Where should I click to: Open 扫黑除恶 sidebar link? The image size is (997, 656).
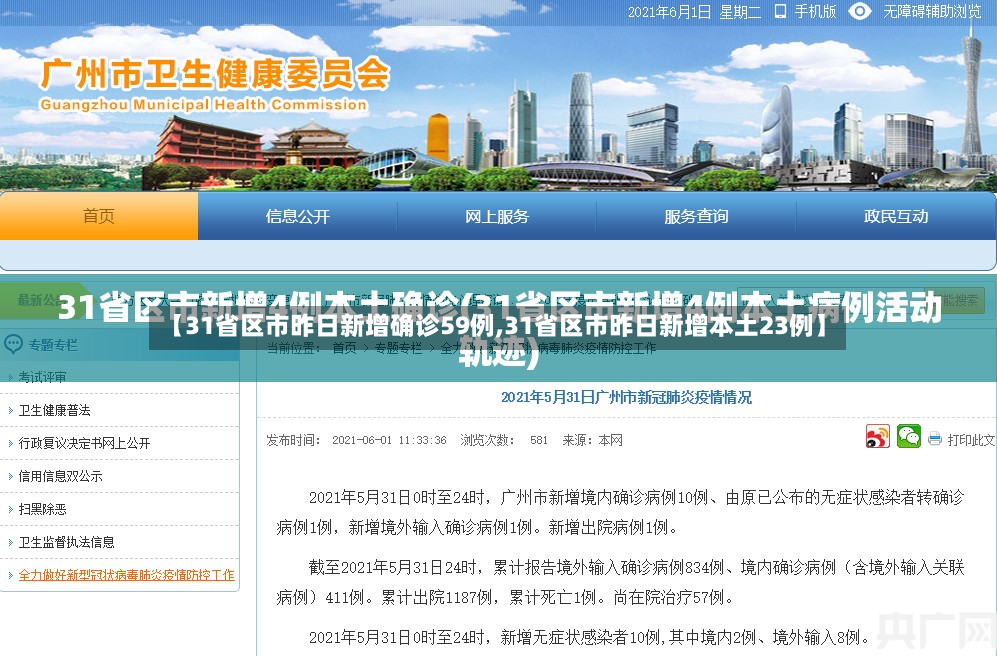coord(42,509)
